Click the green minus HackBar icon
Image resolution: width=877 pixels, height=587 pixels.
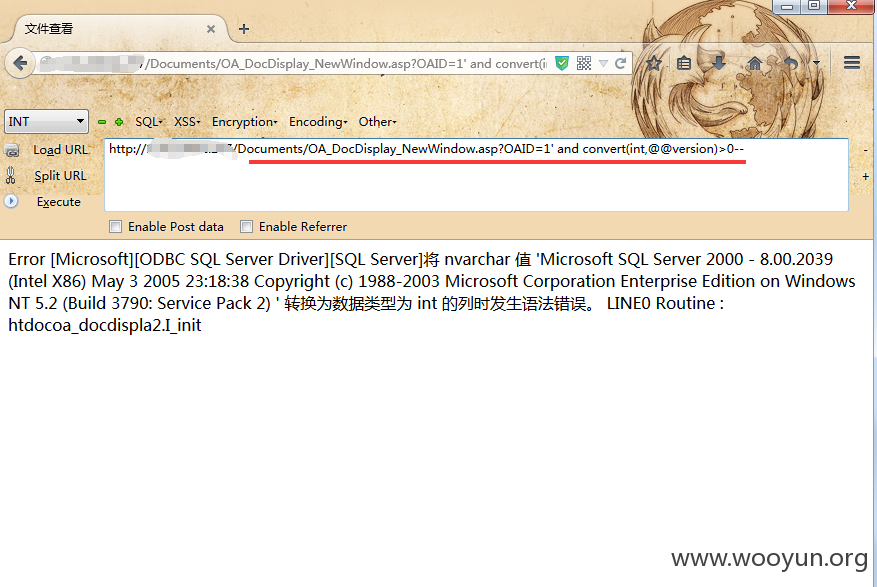[x=102, y=122]
